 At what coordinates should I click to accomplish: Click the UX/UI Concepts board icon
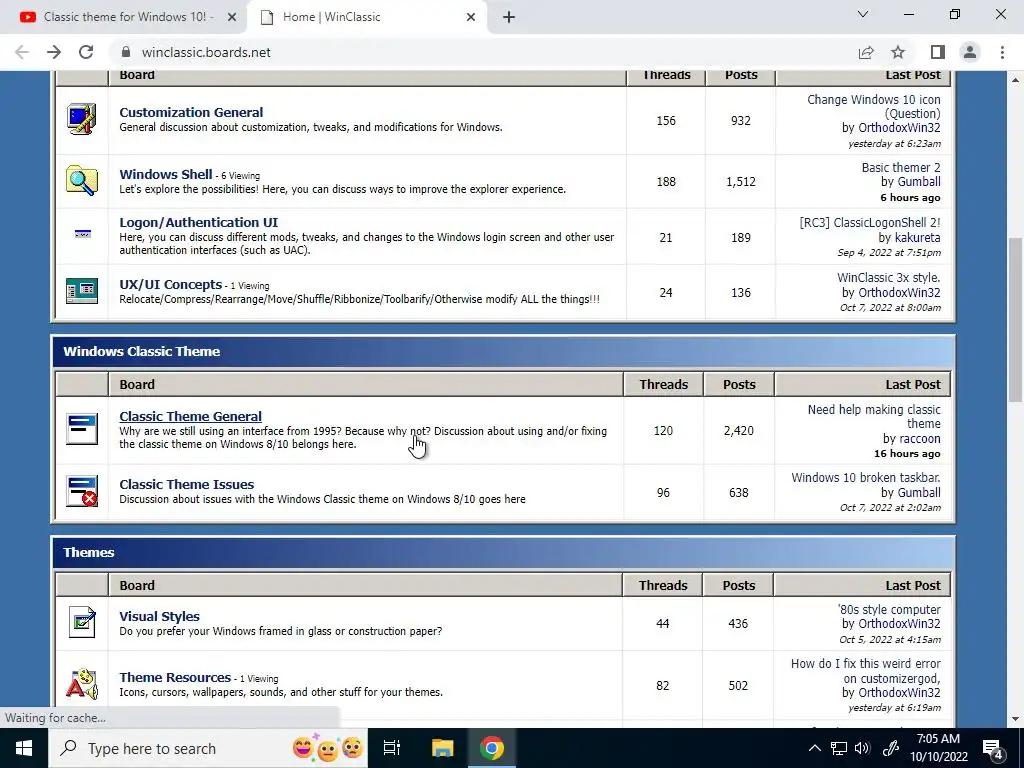82,291
